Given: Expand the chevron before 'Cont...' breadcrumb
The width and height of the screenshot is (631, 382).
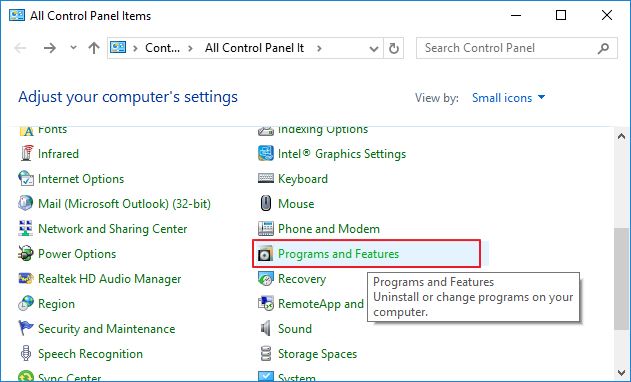Looking at the screenshot, I should pos(136,48).
